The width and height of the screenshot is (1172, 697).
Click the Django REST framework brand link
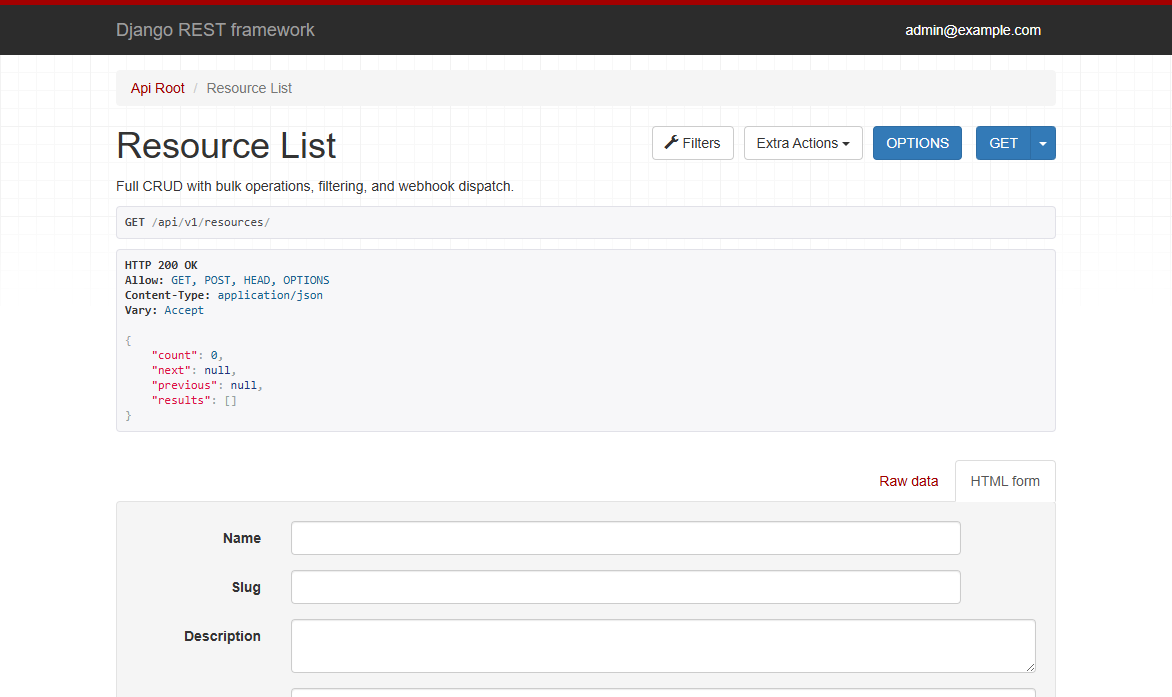click(x=215, y=30)
